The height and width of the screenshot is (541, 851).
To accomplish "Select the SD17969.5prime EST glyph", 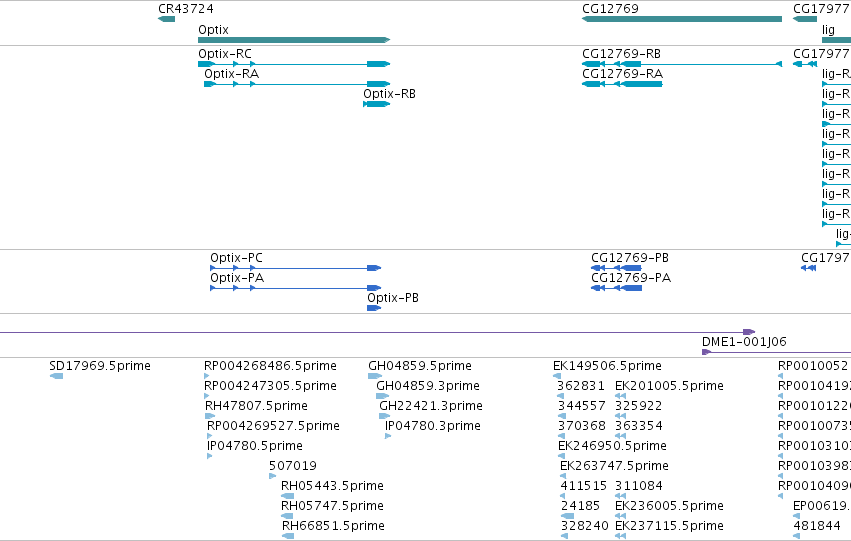I will (x=56, y=376).
